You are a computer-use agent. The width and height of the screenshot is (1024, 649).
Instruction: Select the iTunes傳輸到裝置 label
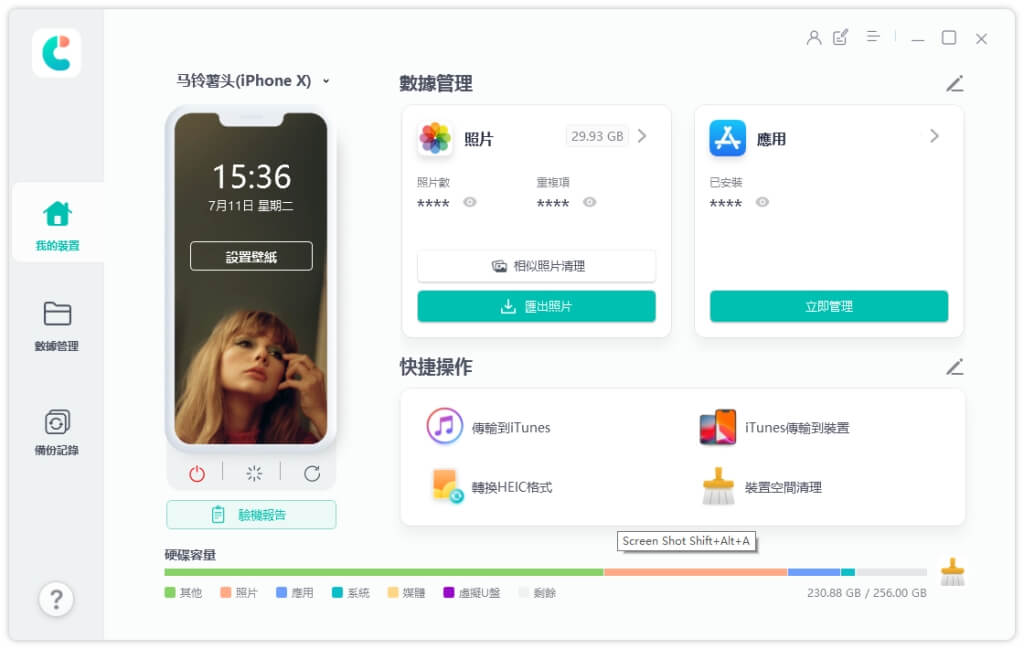click(797, 428)
